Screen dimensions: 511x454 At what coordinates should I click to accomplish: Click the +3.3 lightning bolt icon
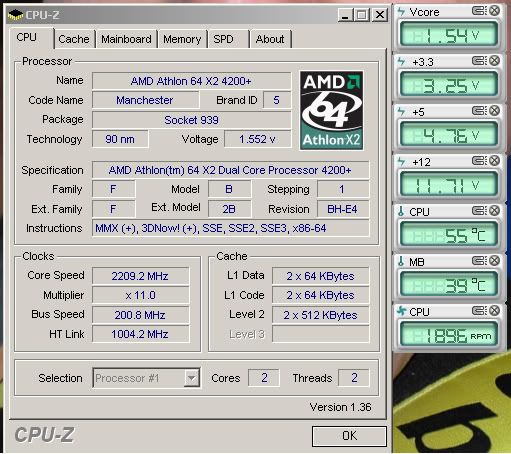point(401,62)
